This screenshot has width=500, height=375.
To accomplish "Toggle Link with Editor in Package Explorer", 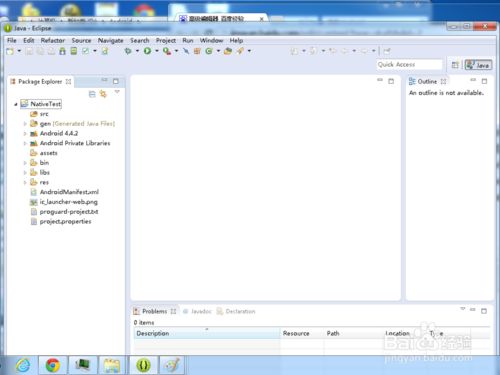I will 103,94.
